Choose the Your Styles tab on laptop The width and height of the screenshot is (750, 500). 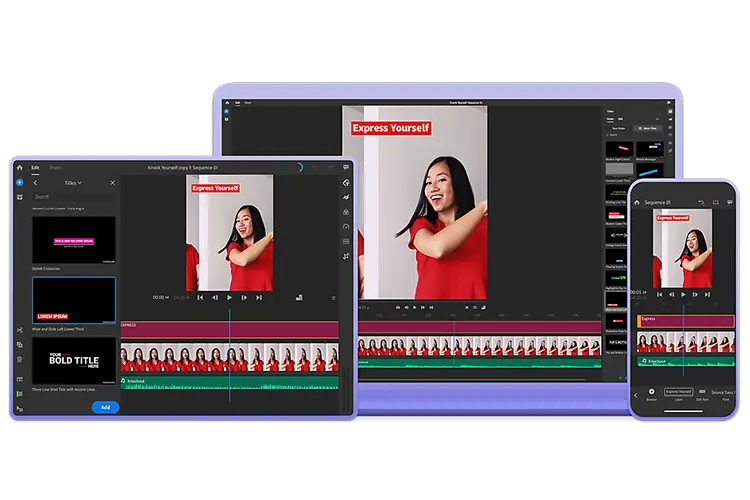[619, 128]
